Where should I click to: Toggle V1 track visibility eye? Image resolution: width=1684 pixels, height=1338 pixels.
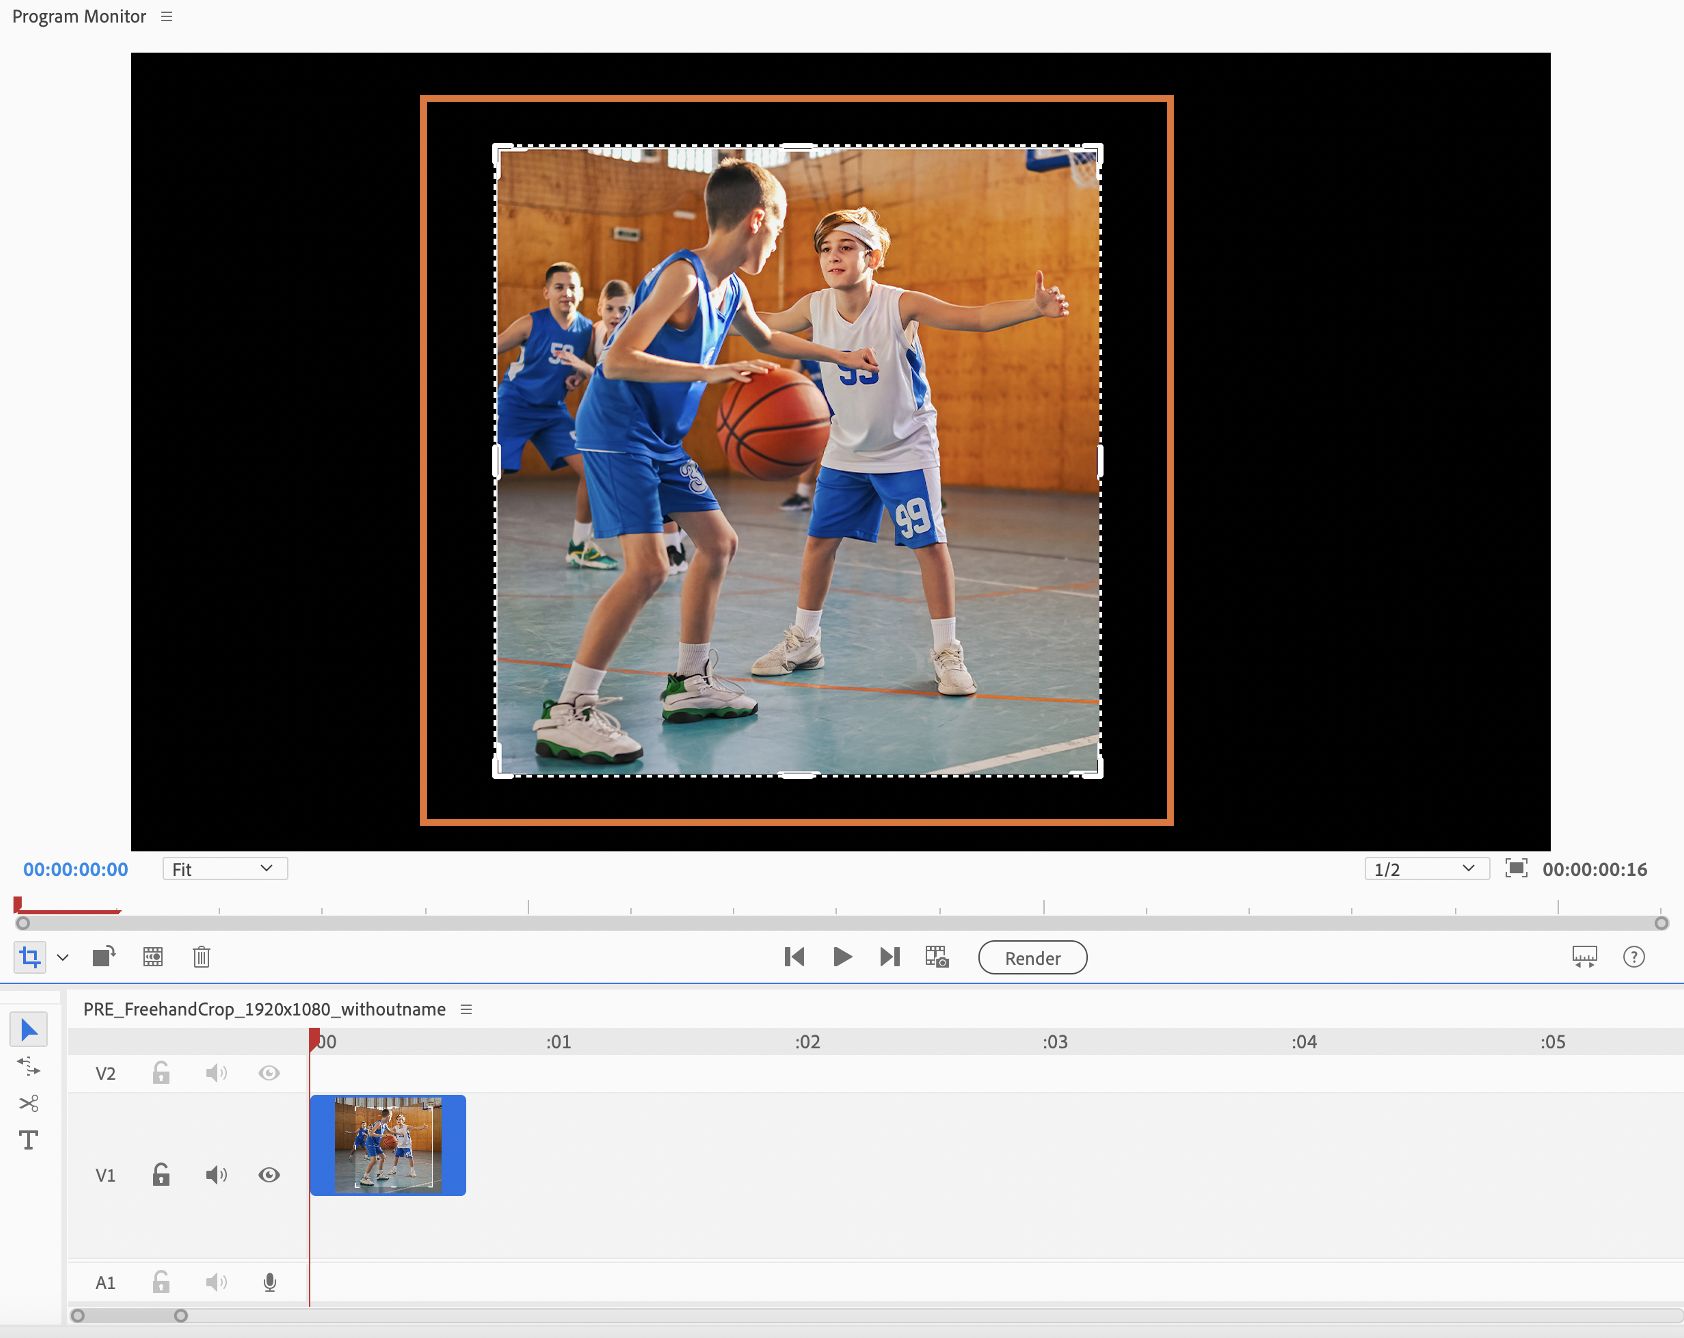coord(269,1175)
